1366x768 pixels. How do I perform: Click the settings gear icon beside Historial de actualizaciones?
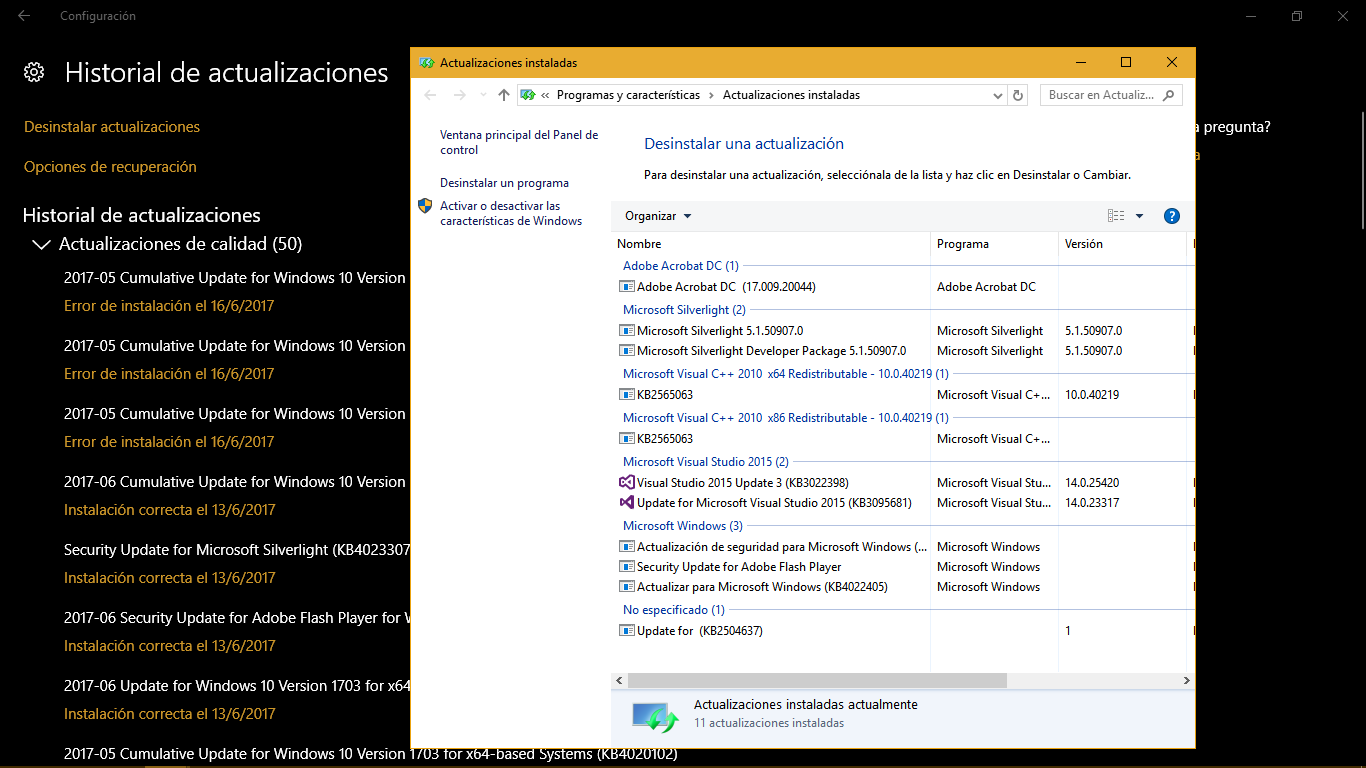(x=34, y=72)
